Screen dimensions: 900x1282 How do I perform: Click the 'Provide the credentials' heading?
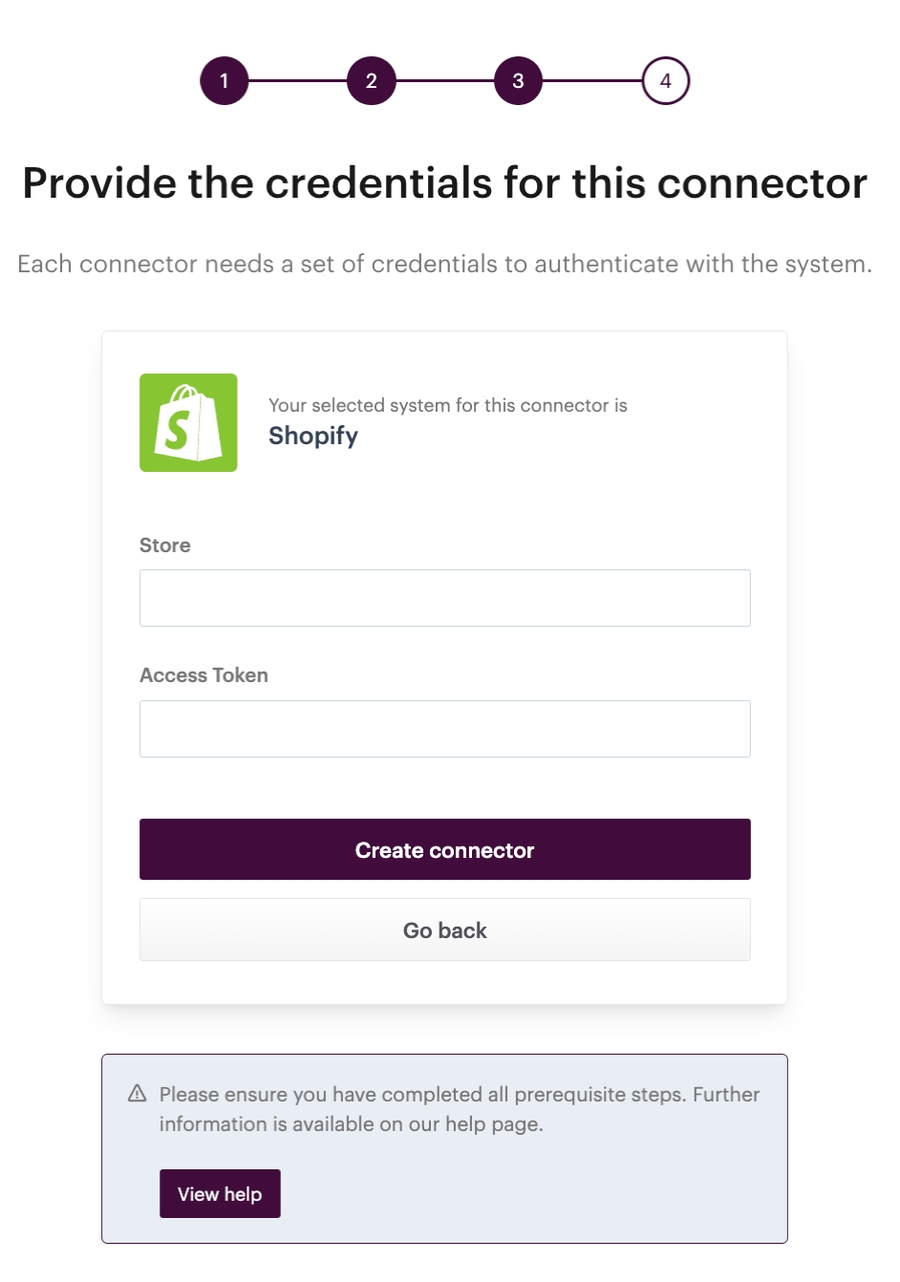coord(444,184)
